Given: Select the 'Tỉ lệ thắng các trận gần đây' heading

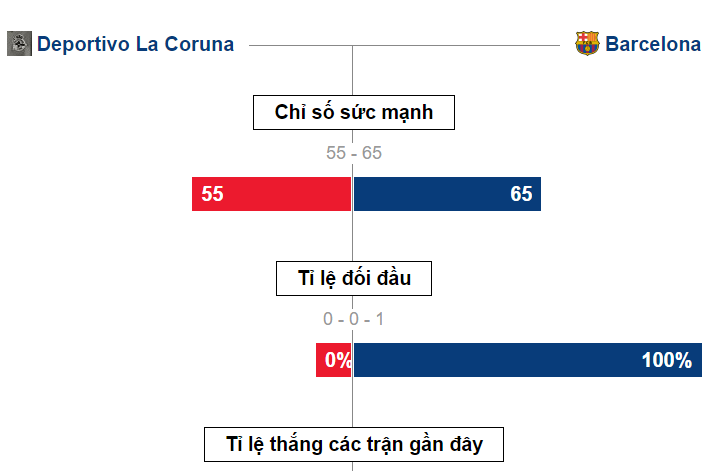Looking at the screenshot, I should pyautogui.click(x=354, y=445).
